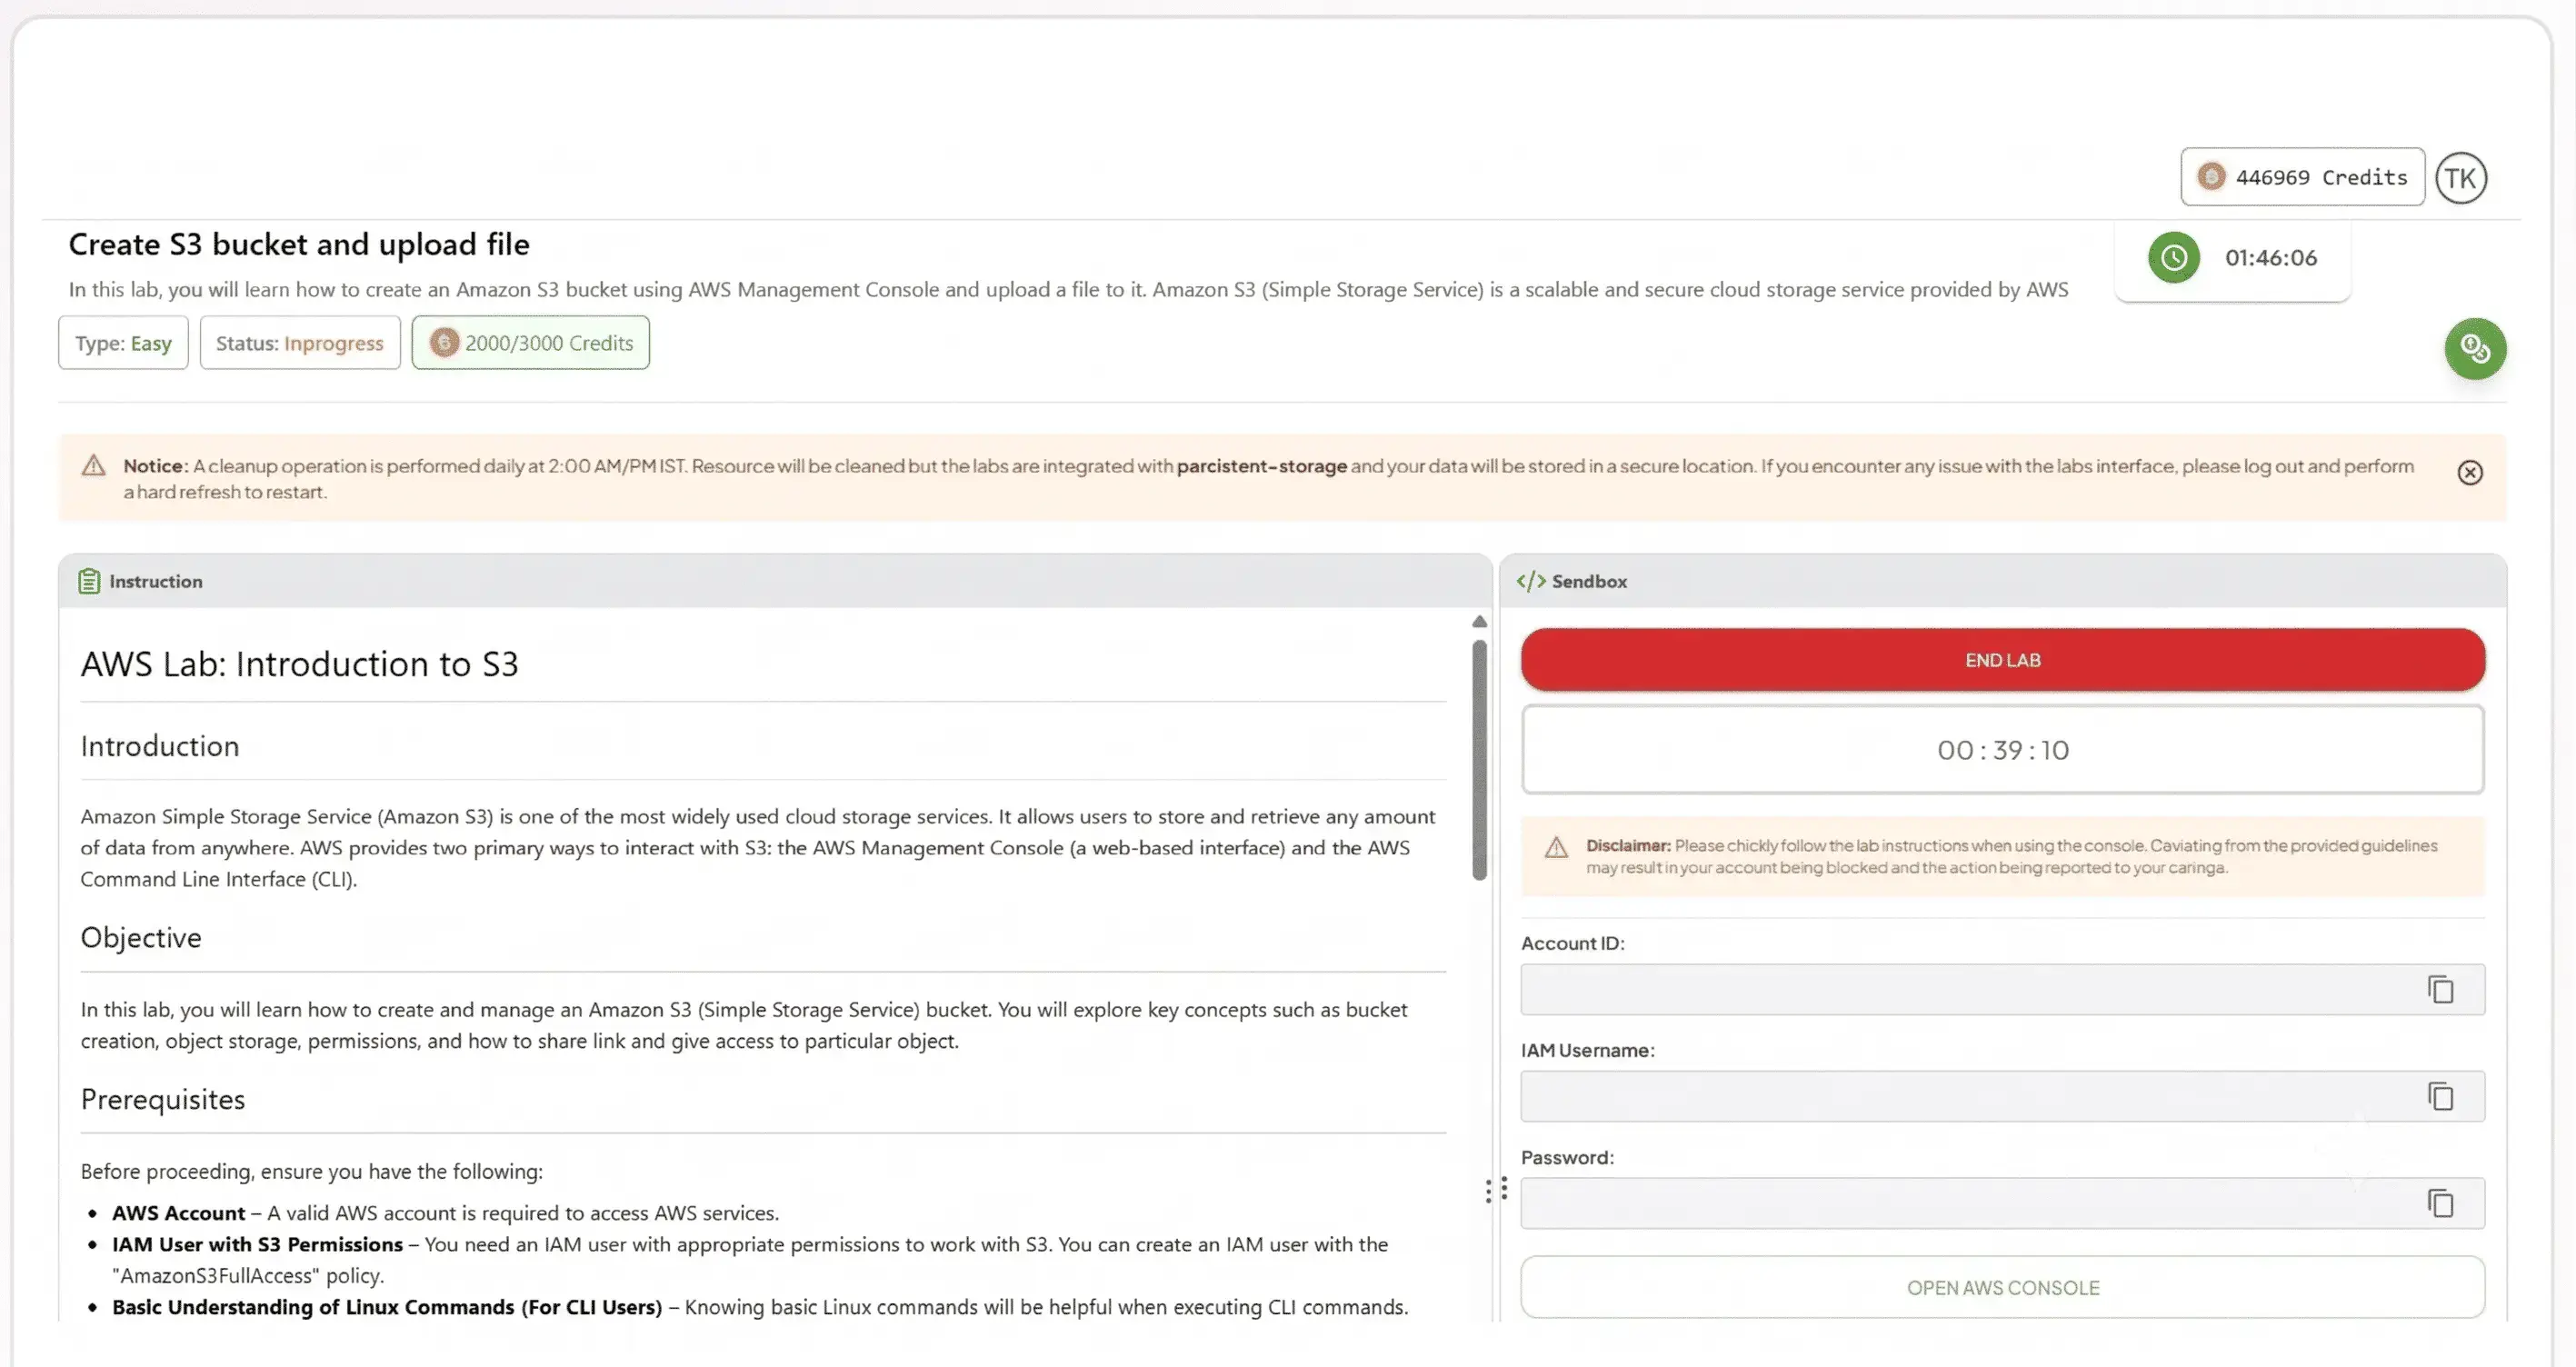Image resolution: width=2576 pixels, height=1367 pixels.
Task: Click the Sendbox code brackets icon
Action: coord(1530,581)
